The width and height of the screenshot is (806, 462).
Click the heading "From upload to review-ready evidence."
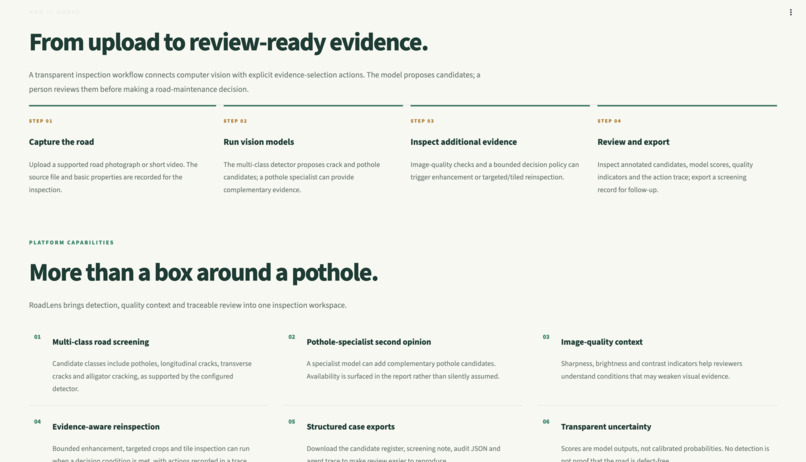click(228, 42)
